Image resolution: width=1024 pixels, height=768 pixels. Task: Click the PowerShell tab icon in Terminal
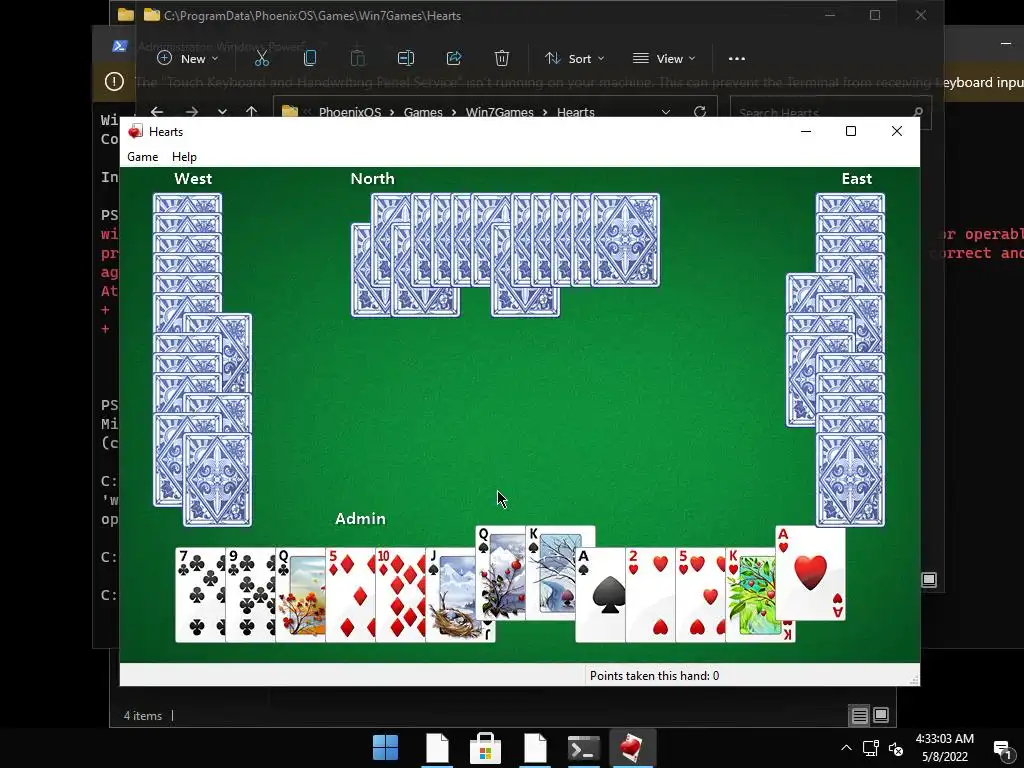[x=120, y=46]
